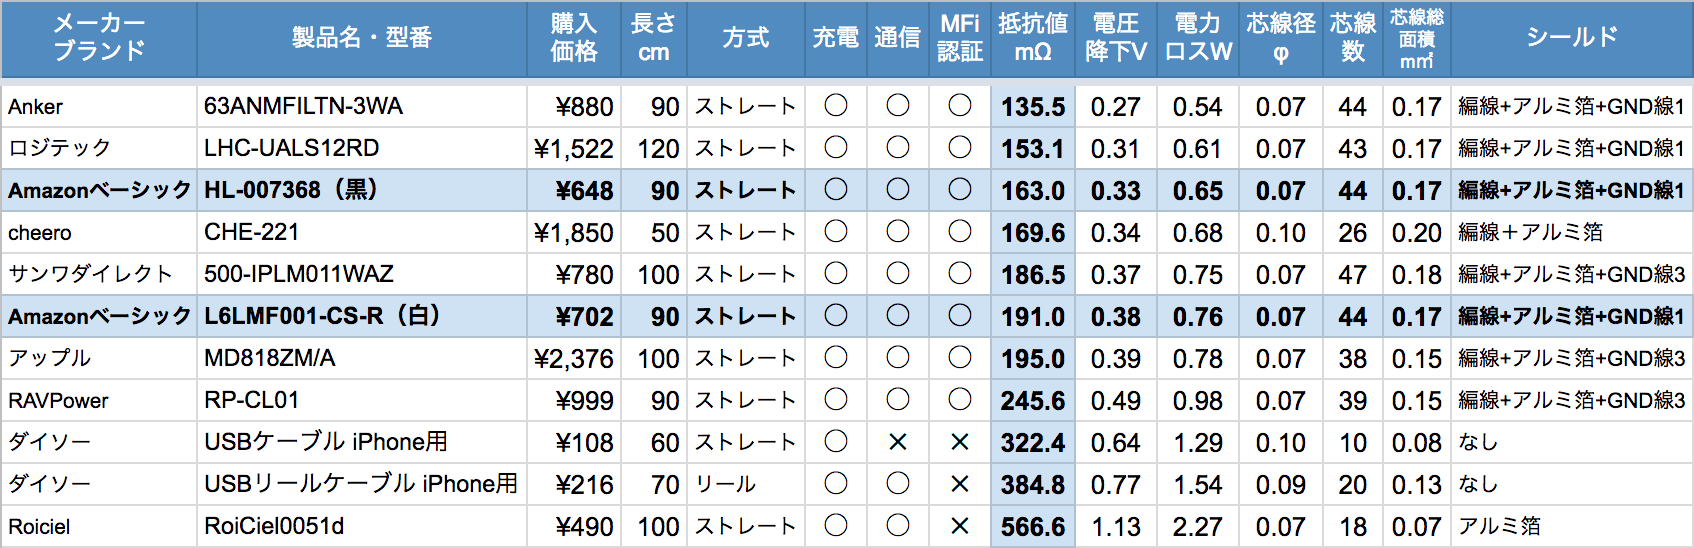This screenshot has height=548, width=1694.
Task: Select the '方式' column header
Action: pos(746,38)
